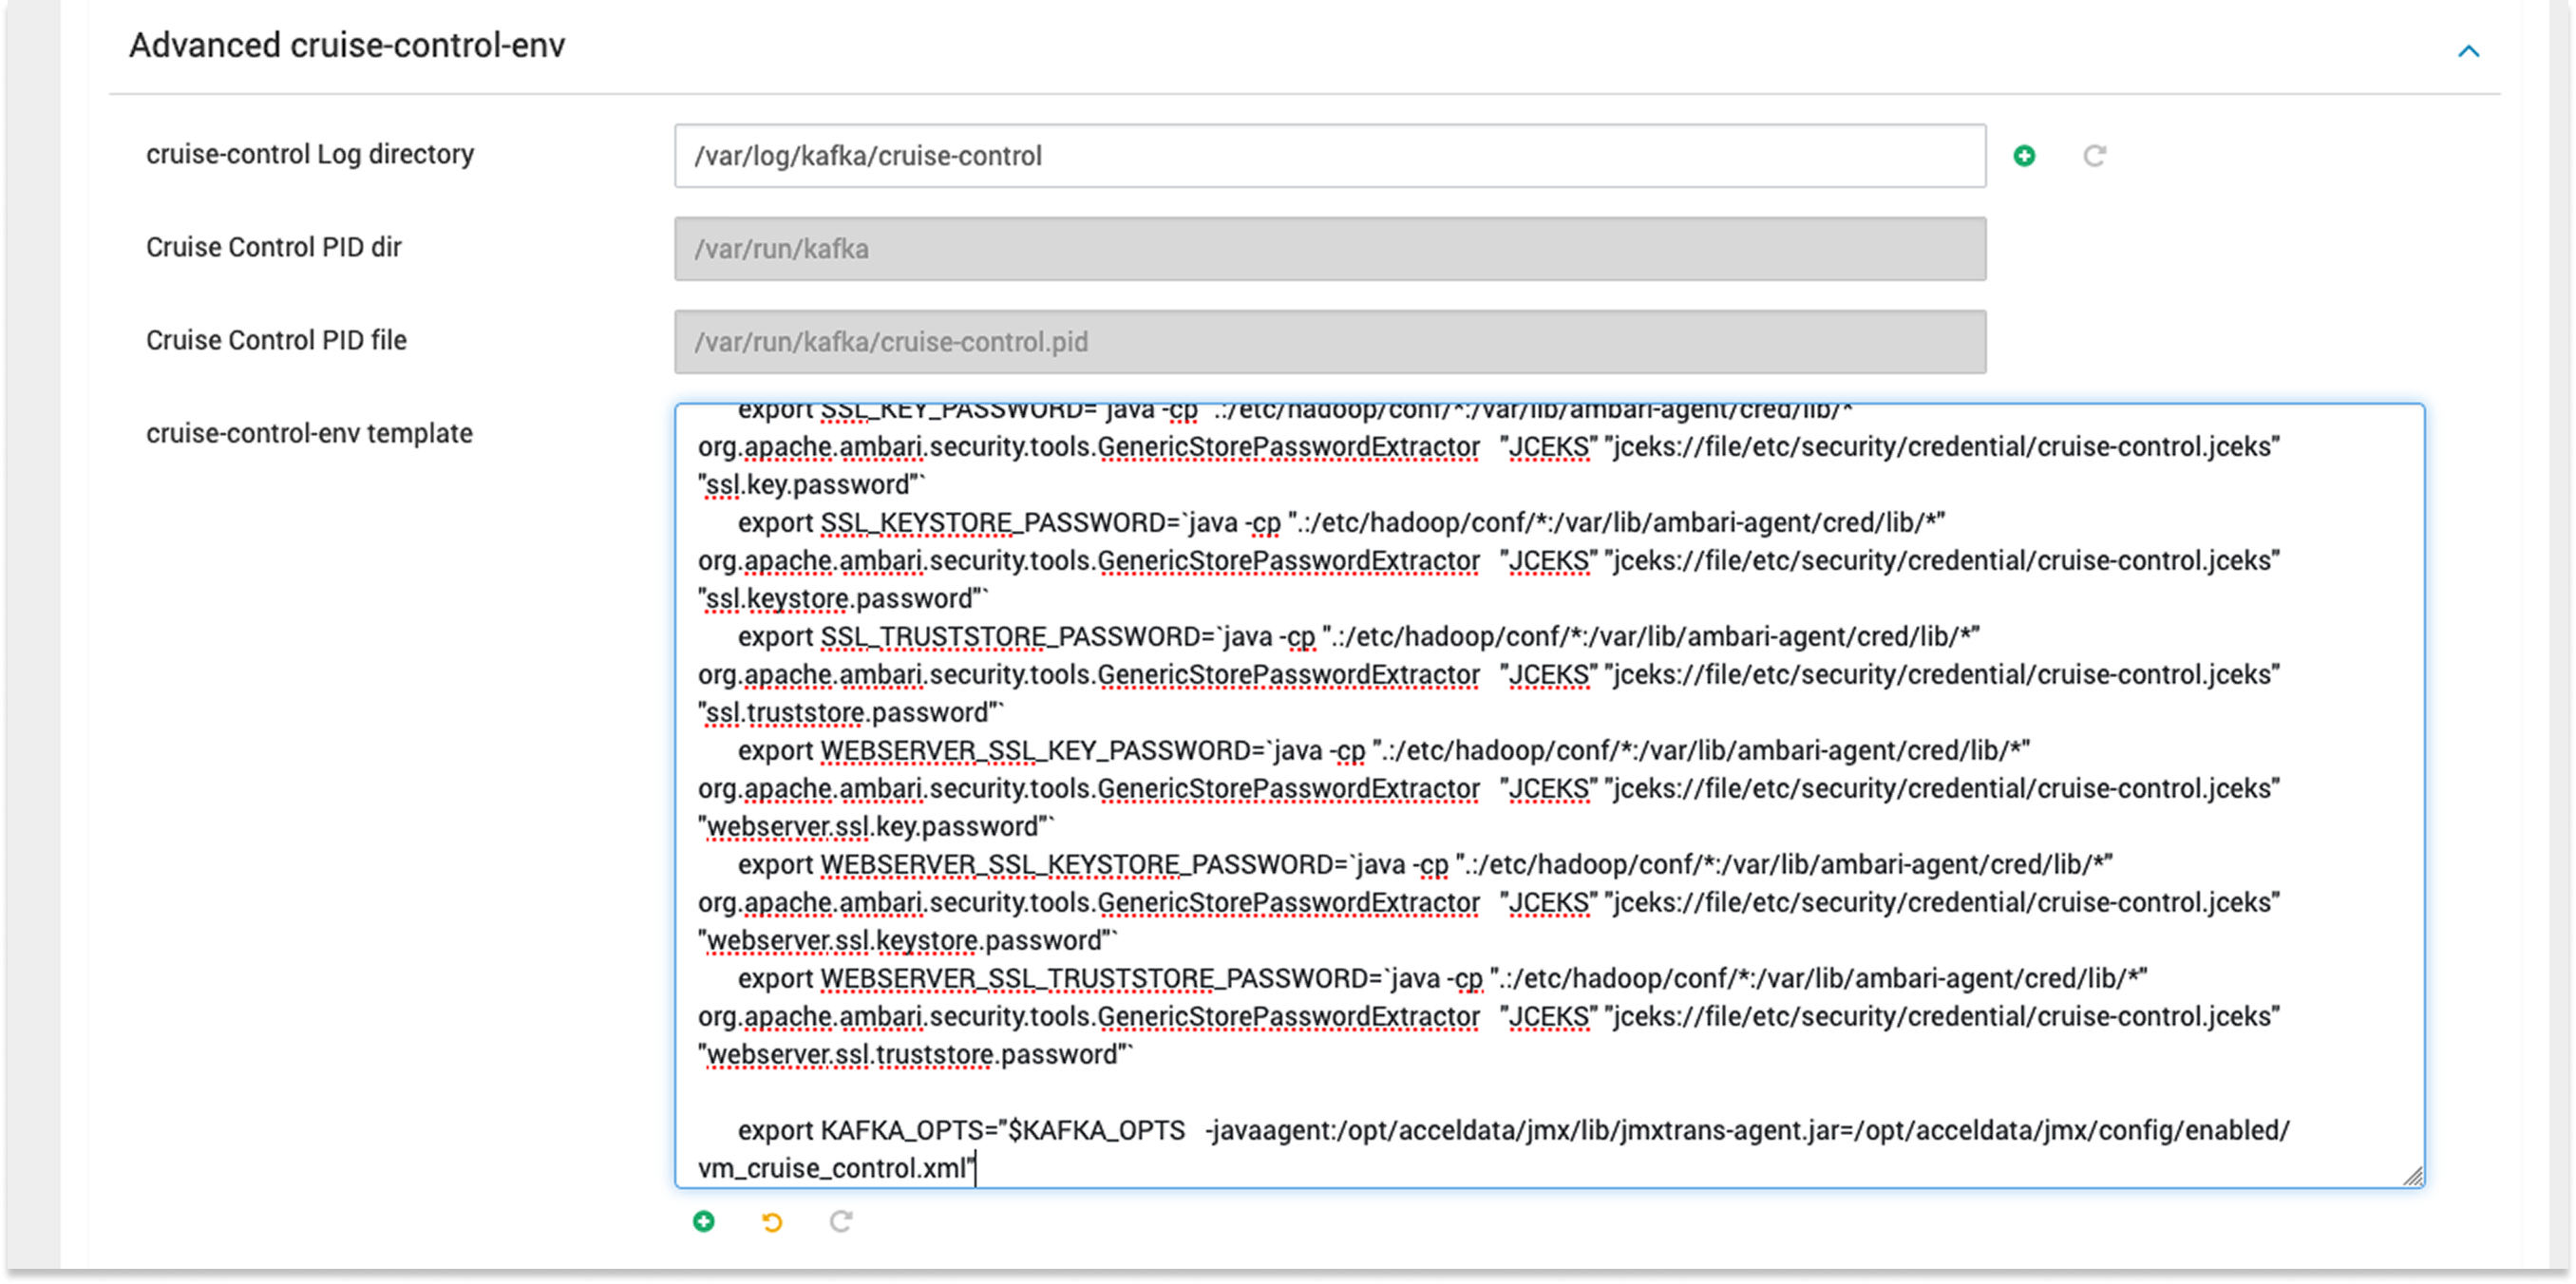Click the Advanced cruise-control-env section header
The height and width of the screenshot is (1284, 2576).
click(x=347, y=46)
